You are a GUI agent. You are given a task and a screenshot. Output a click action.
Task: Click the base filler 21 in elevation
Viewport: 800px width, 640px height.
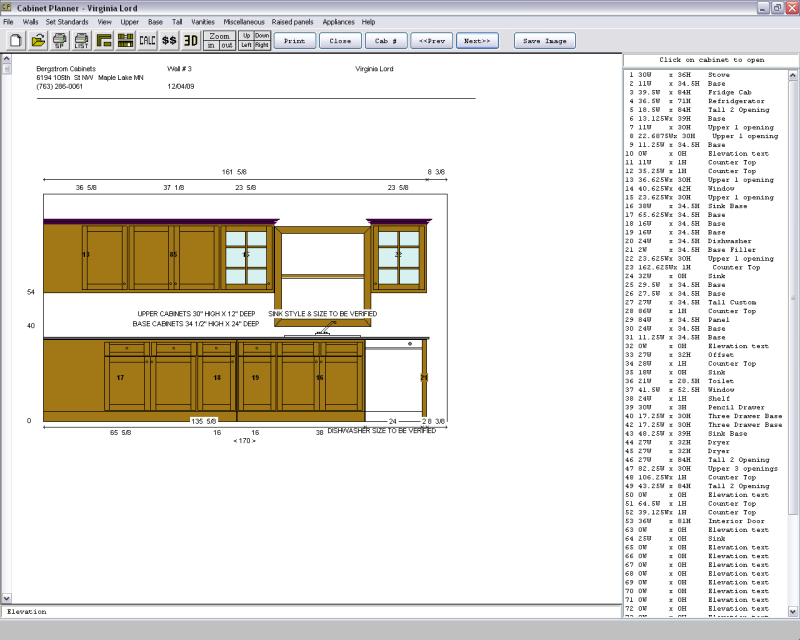coord(424,378)
